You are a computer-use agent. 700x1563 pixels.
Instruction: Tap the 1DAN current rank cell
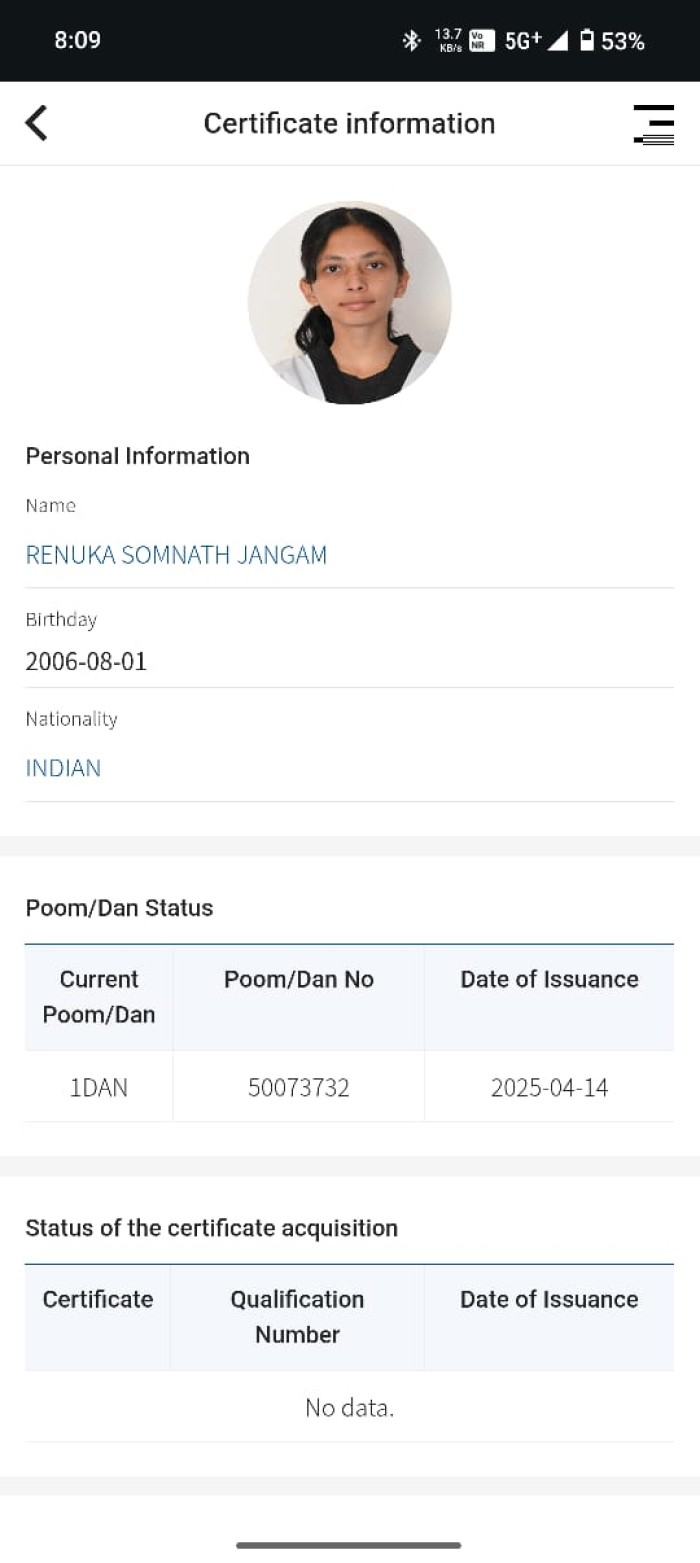click(x=99, y=1087)
